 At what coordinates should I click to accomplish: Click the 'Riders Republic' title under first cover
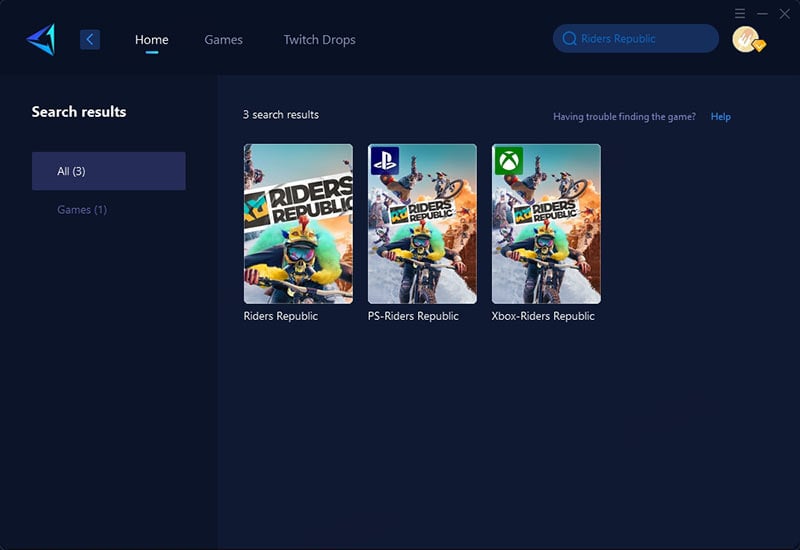[281, 316]
